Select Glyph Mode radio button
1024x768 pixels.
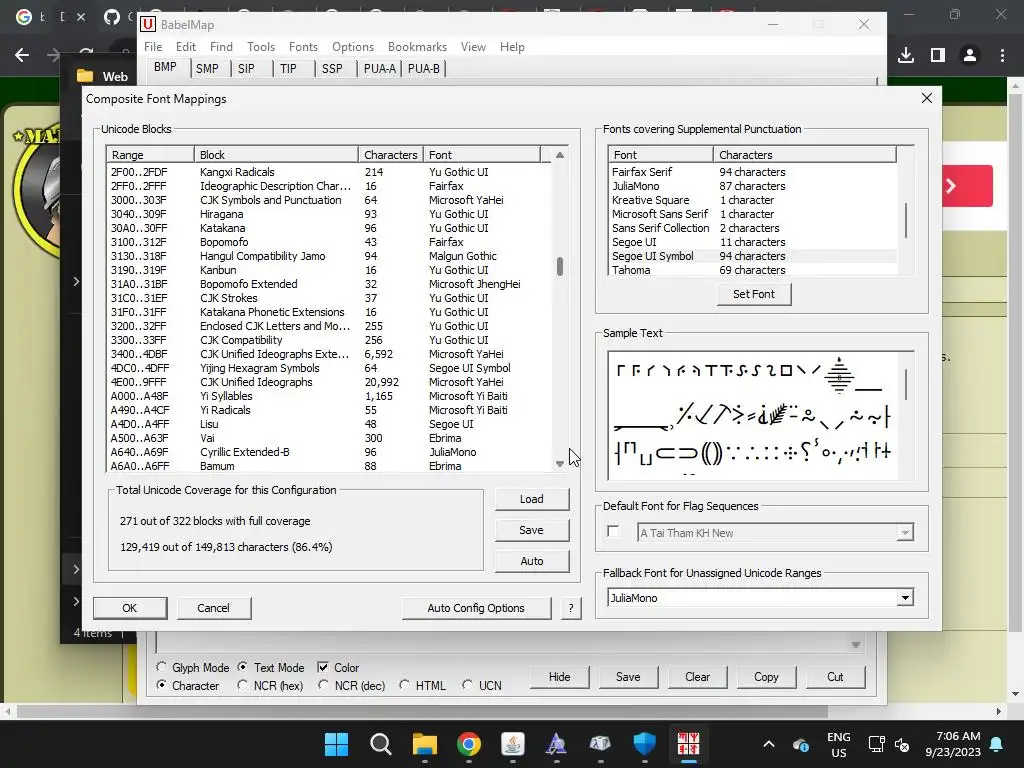click(161, 667)
